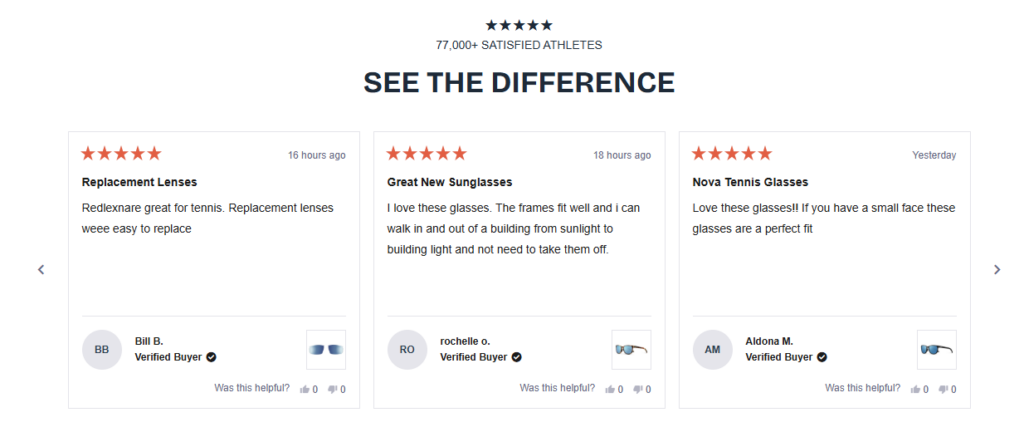Show next reviews with right arrow
1024x432 pixels.
996,269
